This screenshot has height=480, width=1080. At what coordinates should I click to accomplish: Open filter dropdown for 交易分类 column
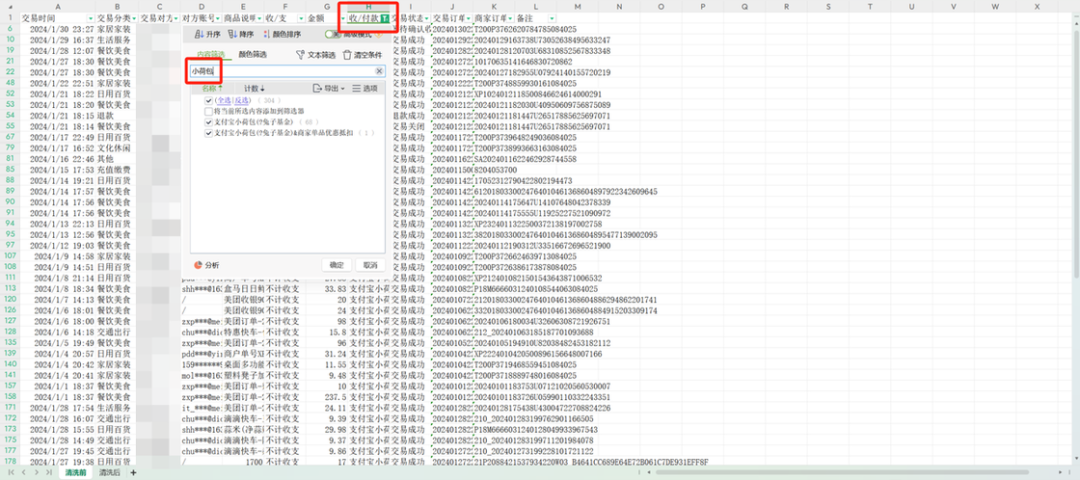click(x=133, y=18)
